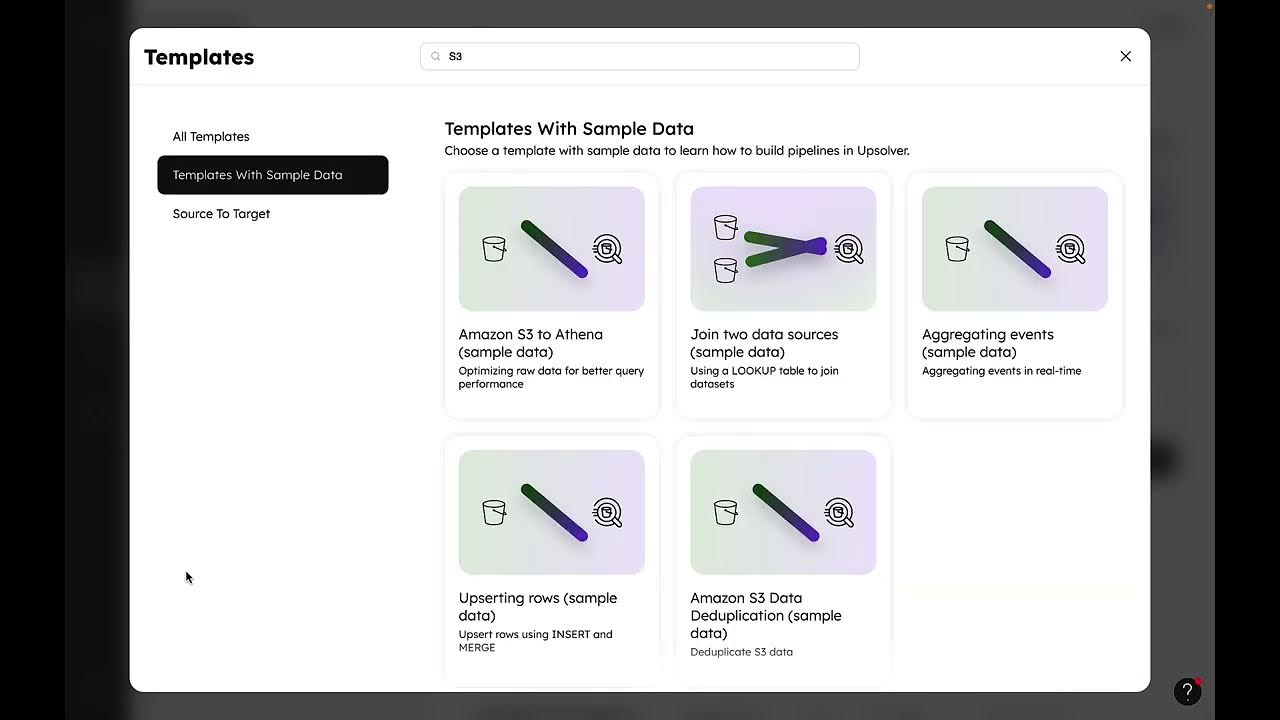Click the upper bucket icon in Join card
Screen dimensions: 1280x720
[x=726, y=228]
